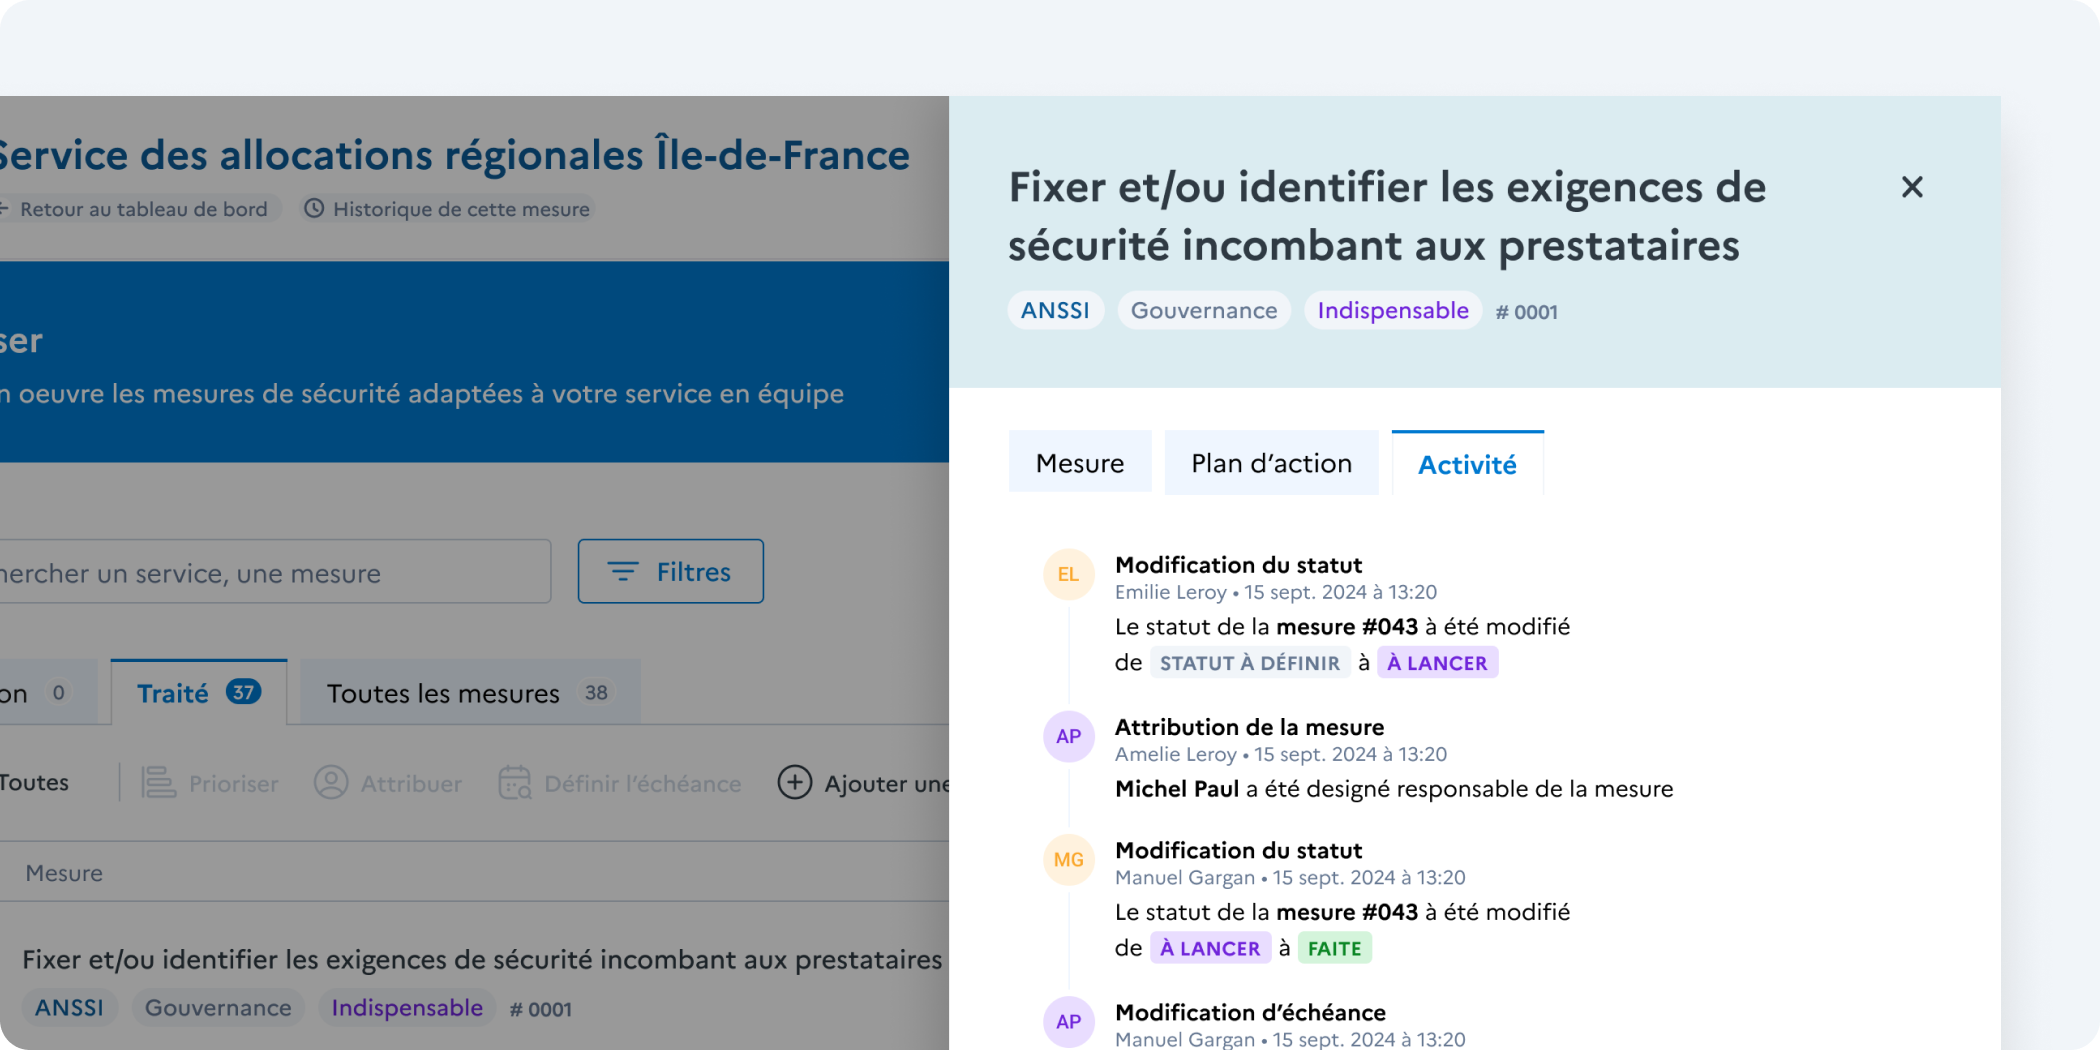Click the filter lines icon in Filtres
Viewport: 2100px width, 1050px height.
tap(623, 572)
